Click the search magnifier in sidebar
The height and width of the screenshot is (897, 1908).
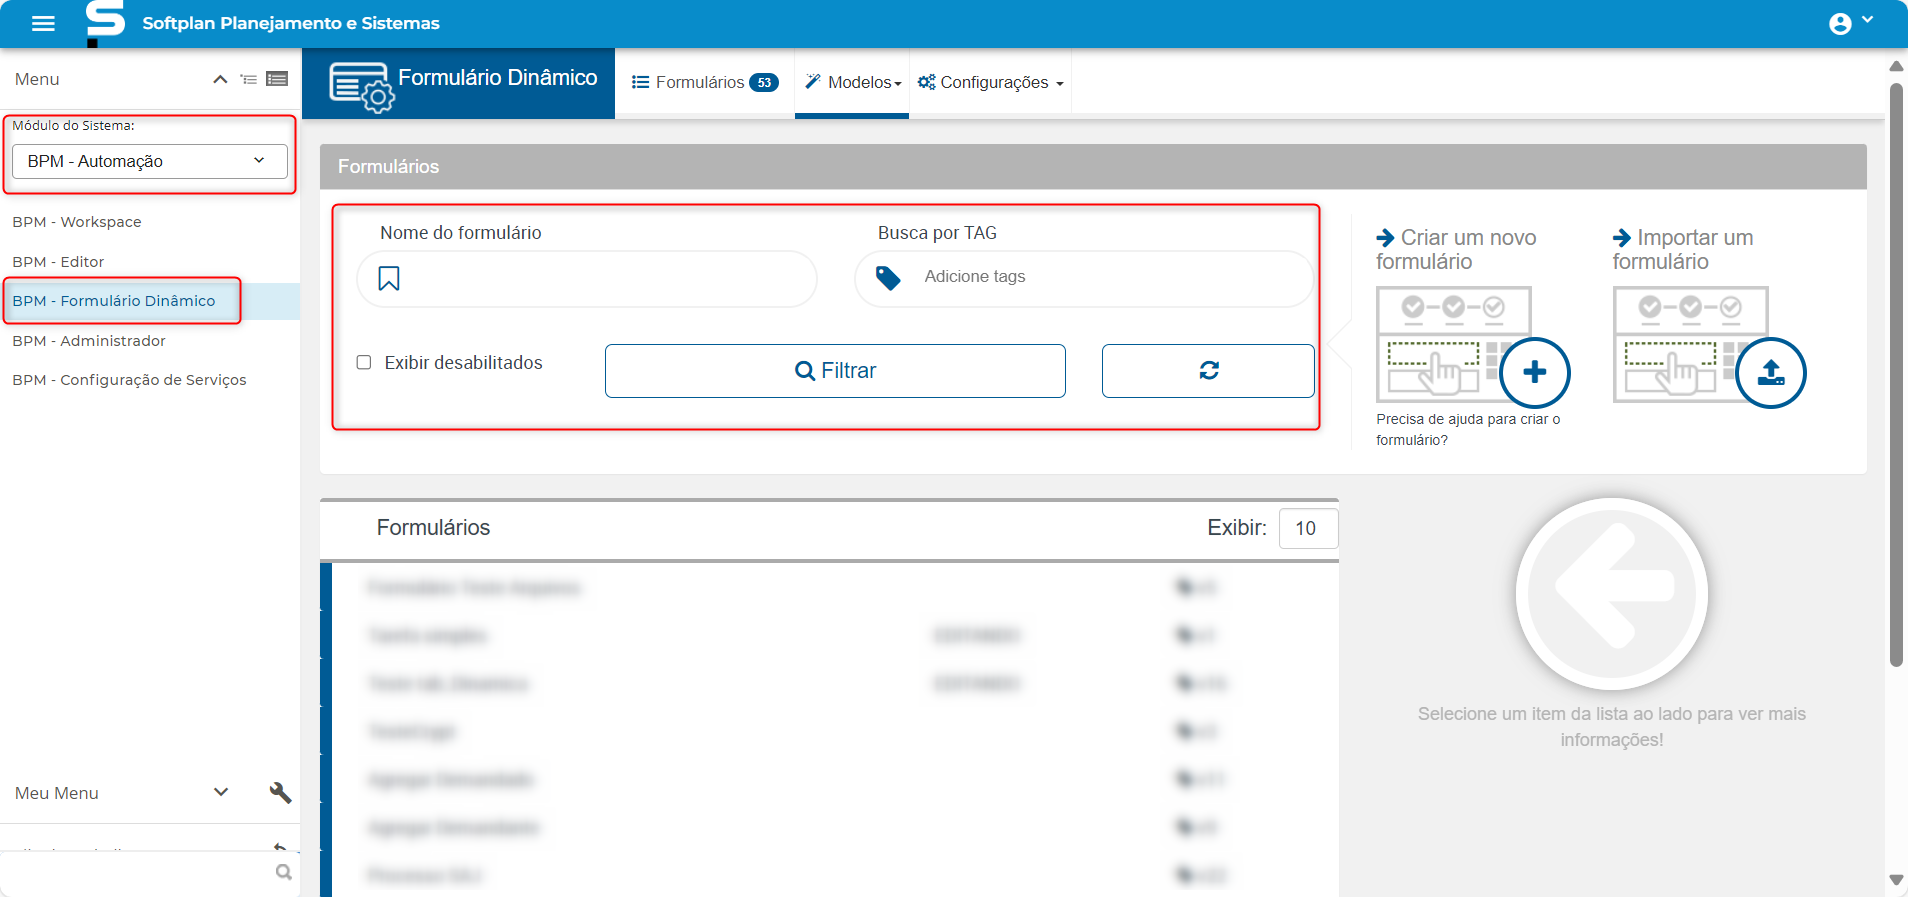284,872
